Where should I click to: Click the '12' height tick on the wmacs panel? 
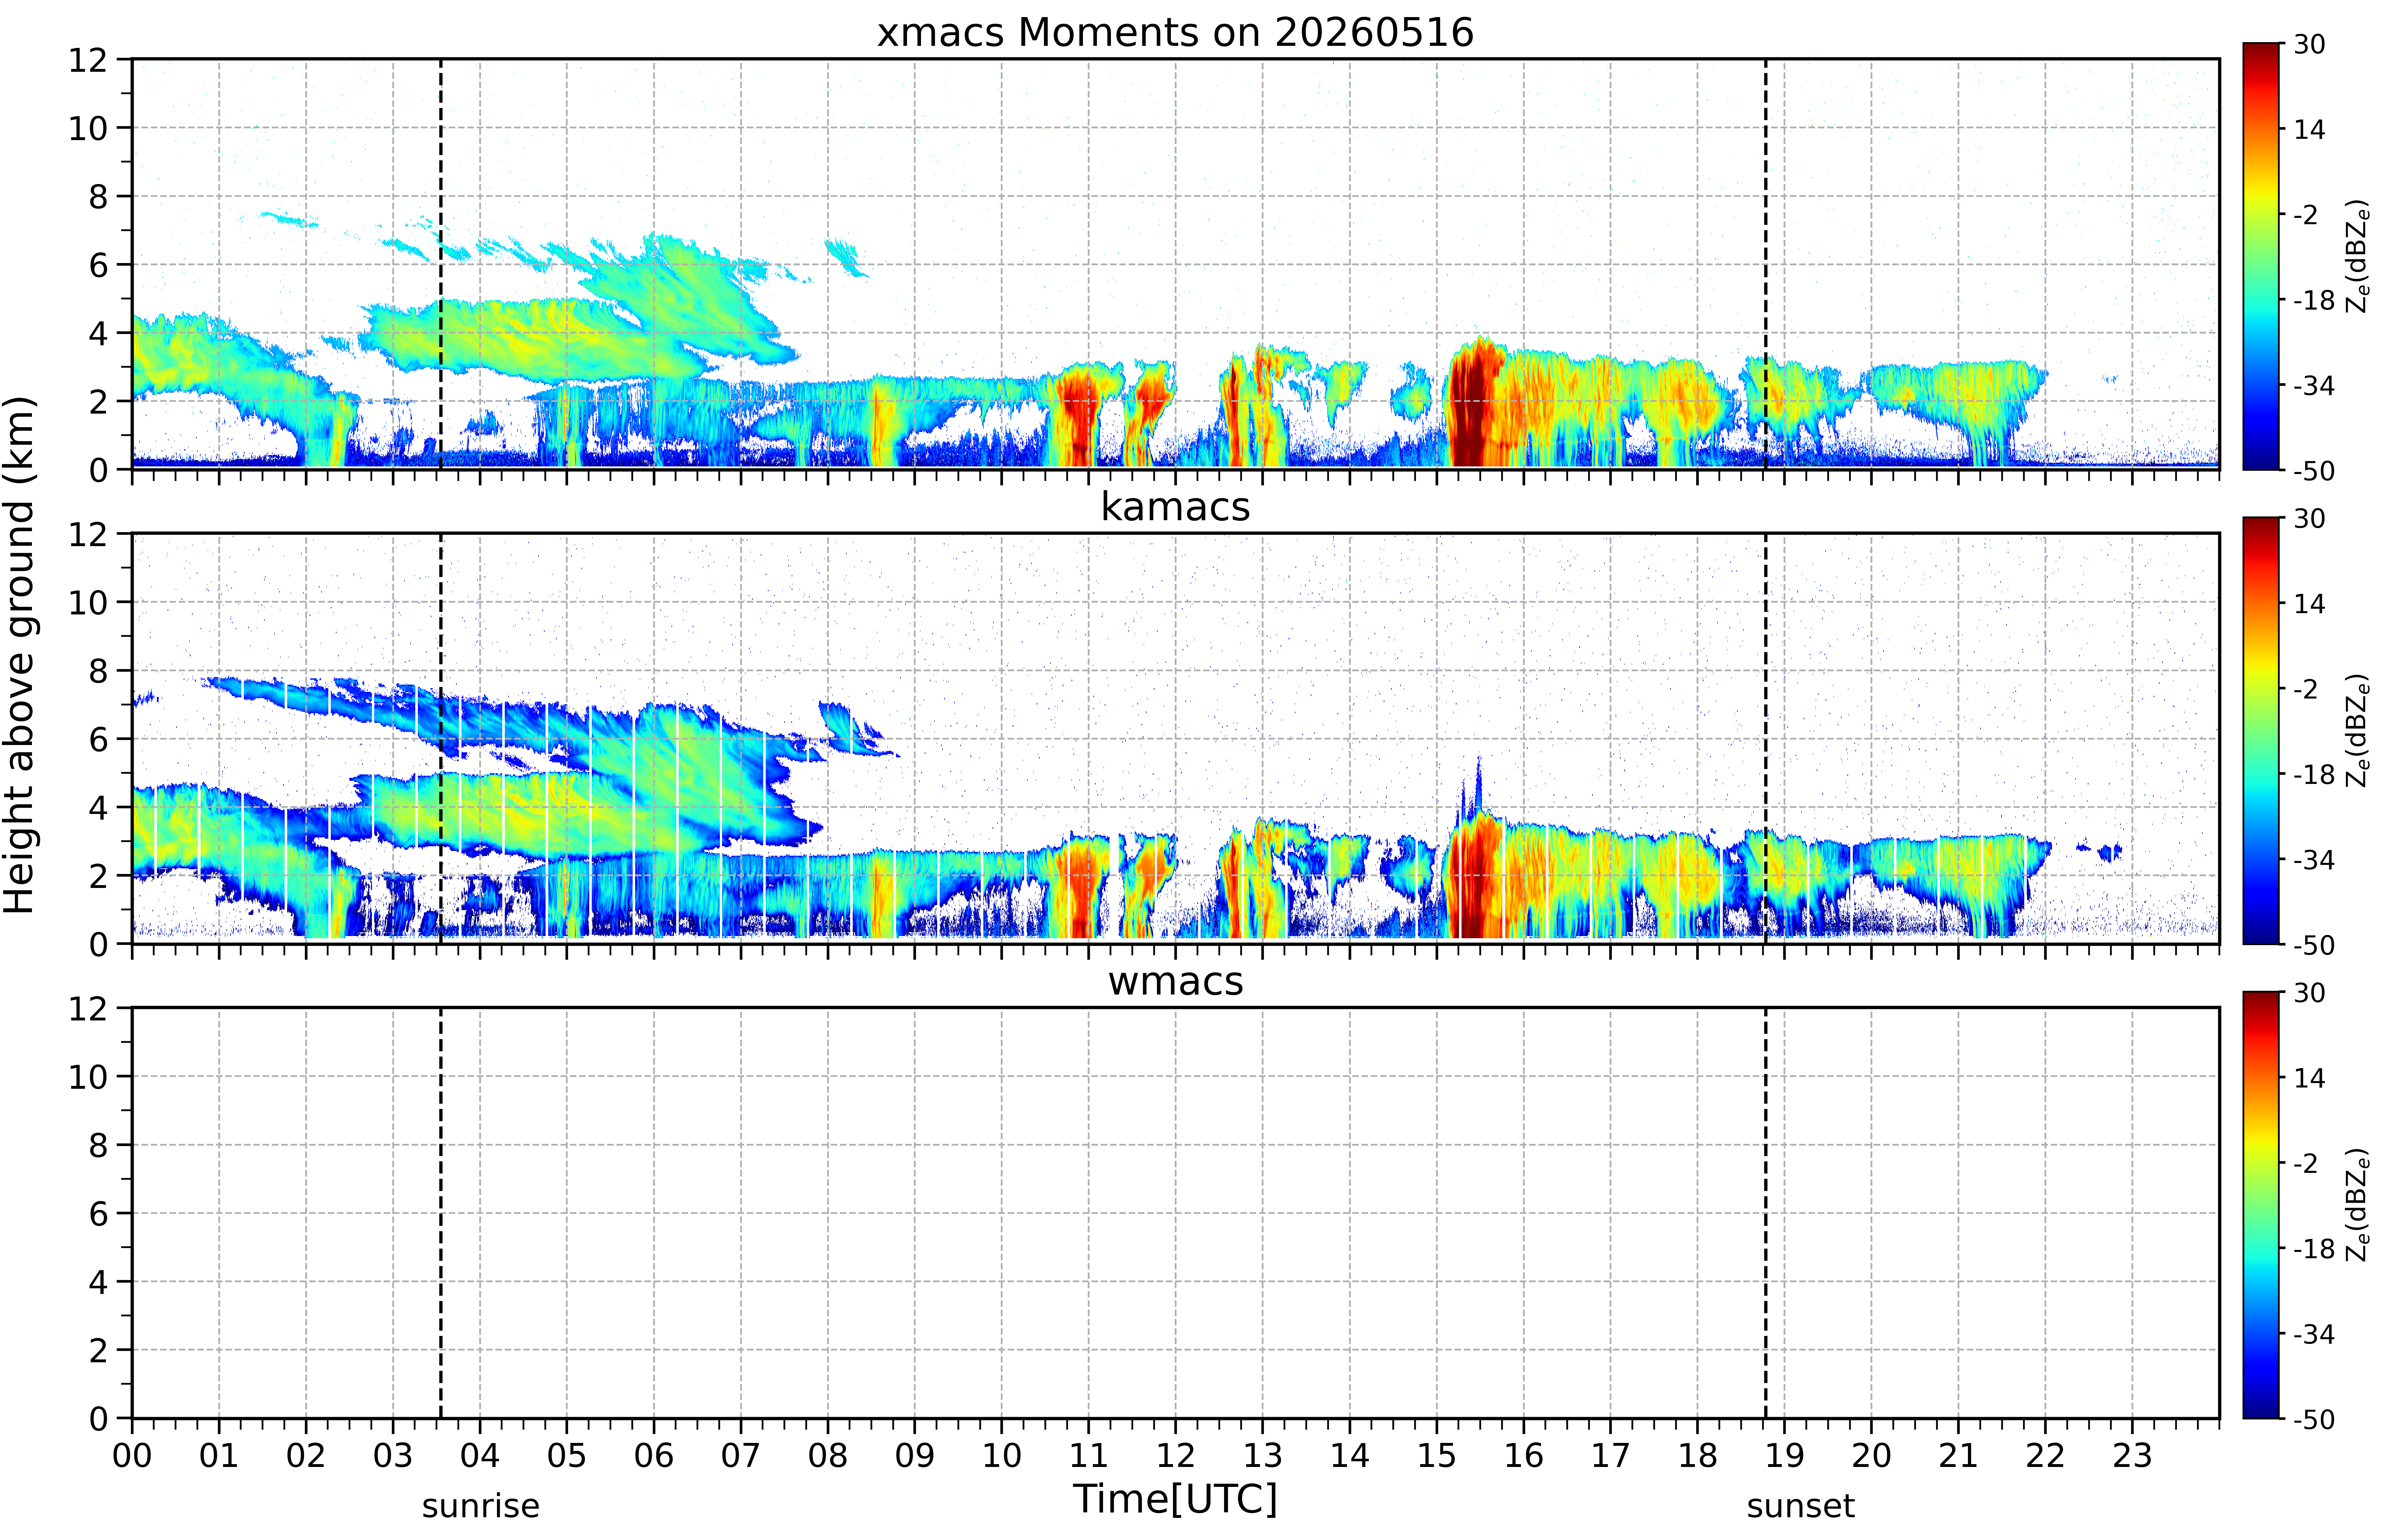88,1008
